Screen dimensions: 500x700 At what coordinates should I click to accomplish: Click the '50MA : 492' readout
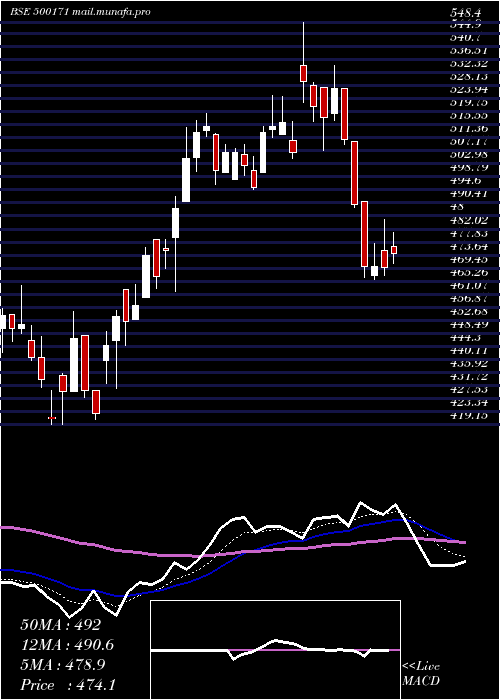click(x=60, y=625)
